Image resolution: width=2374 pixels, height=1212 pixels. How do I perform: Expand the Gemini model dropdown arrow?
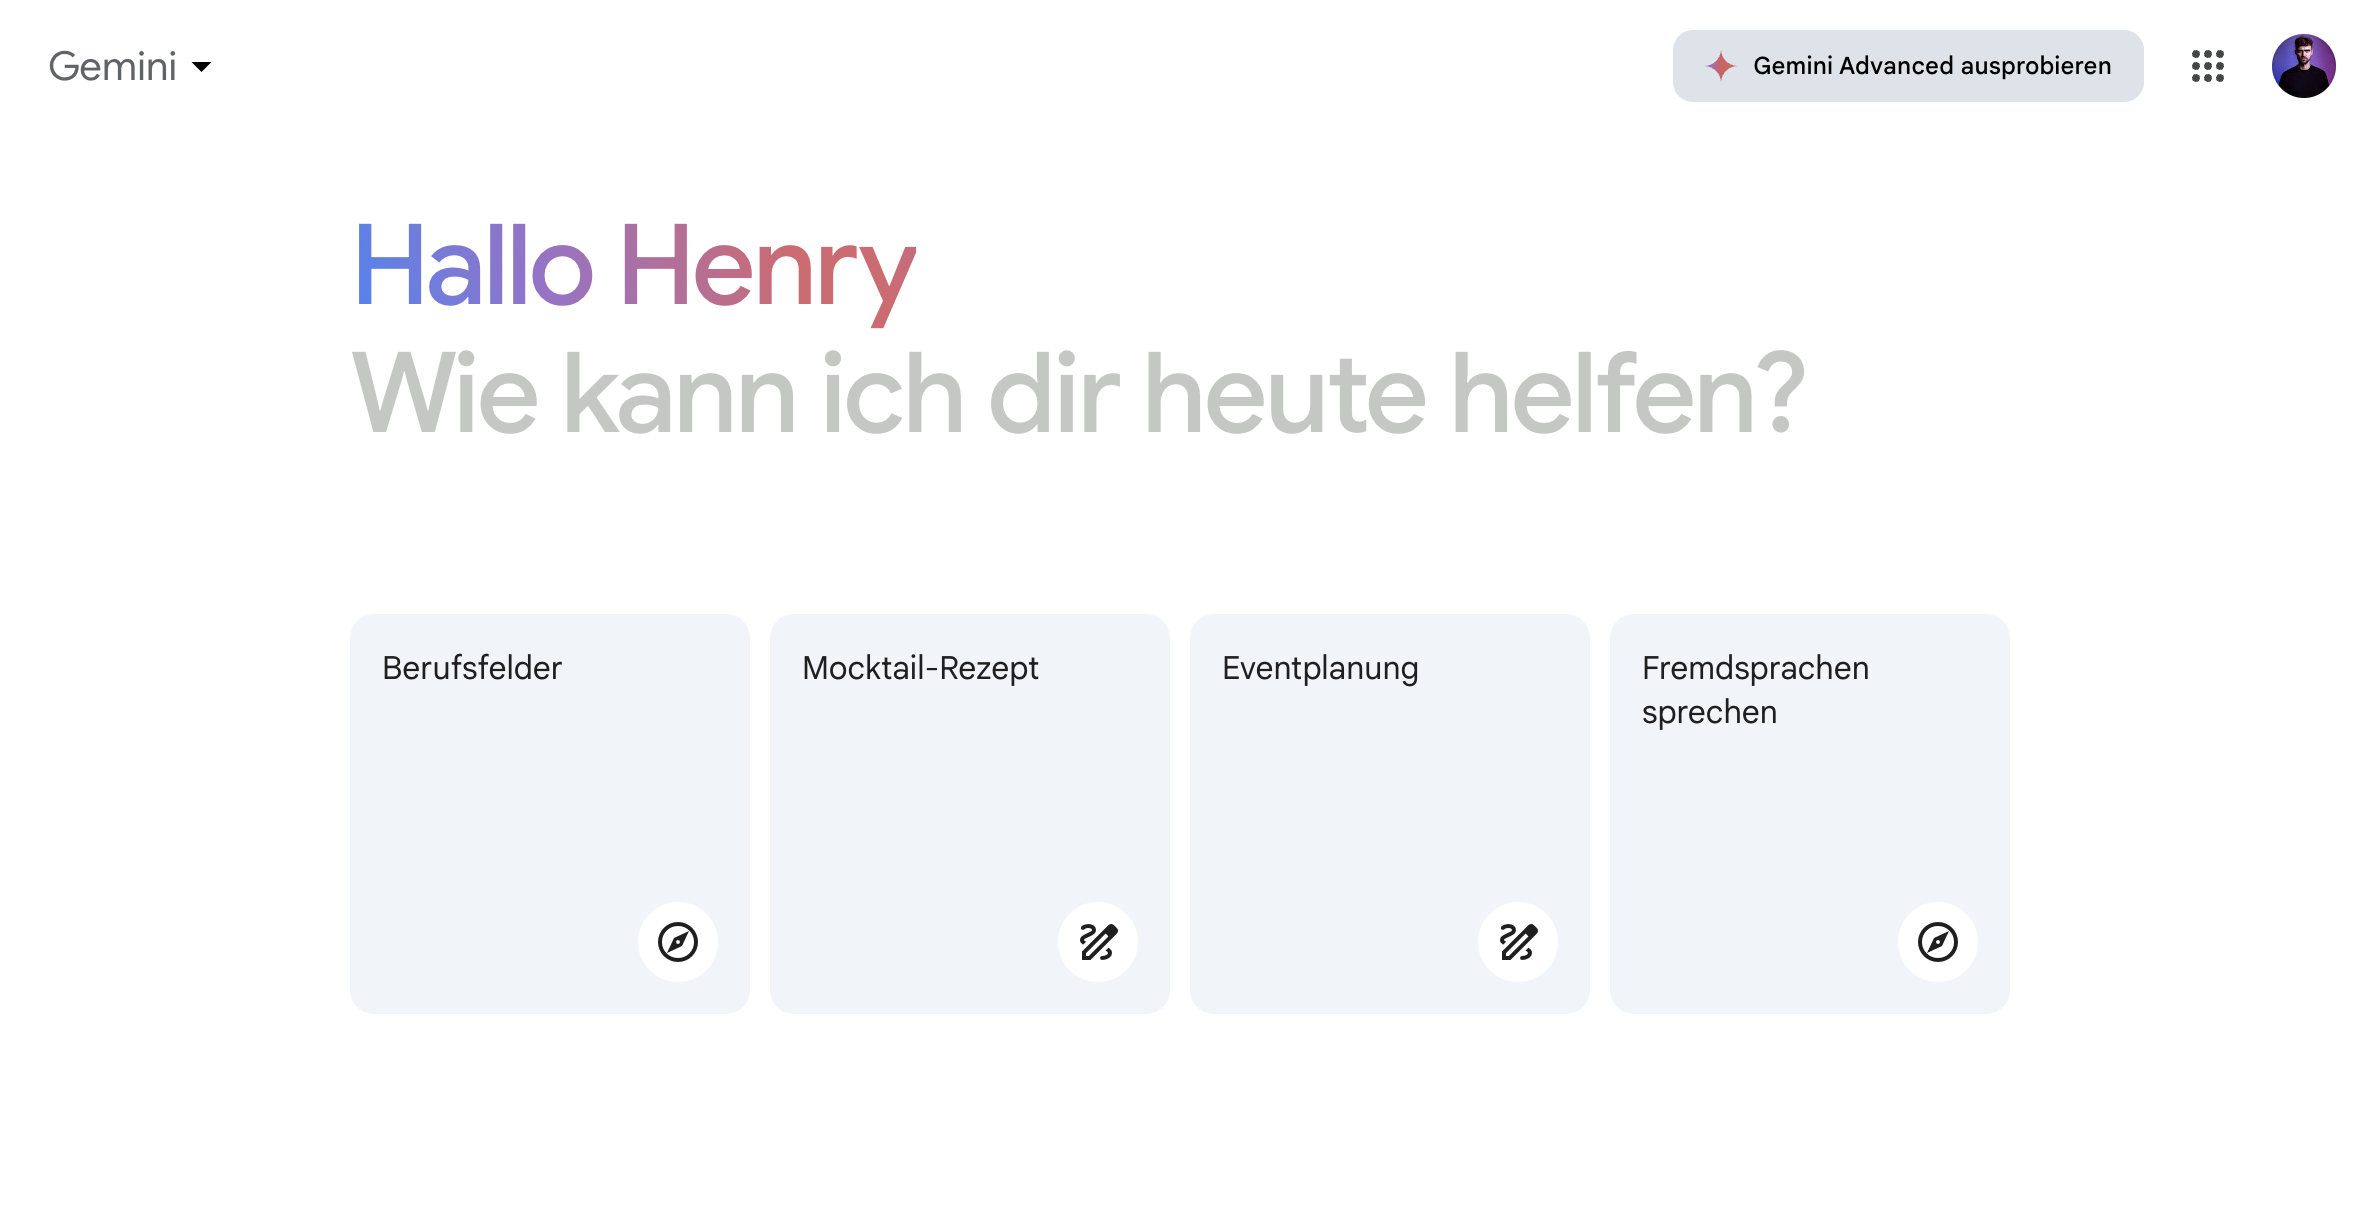tap(202, 67)
